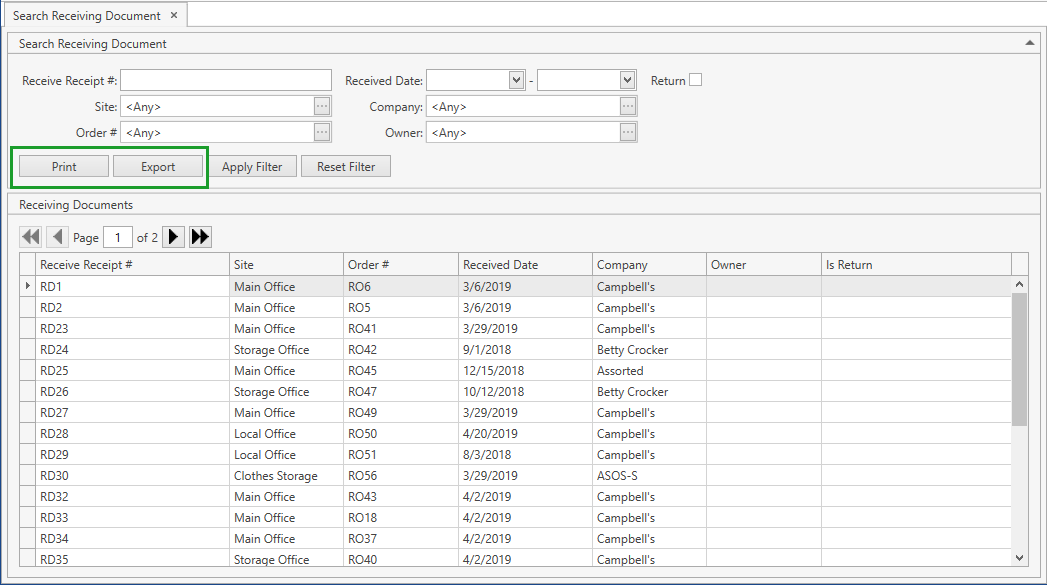1047x585 pixels.
Task: Reset the search filters
Action: coord(346,166)
